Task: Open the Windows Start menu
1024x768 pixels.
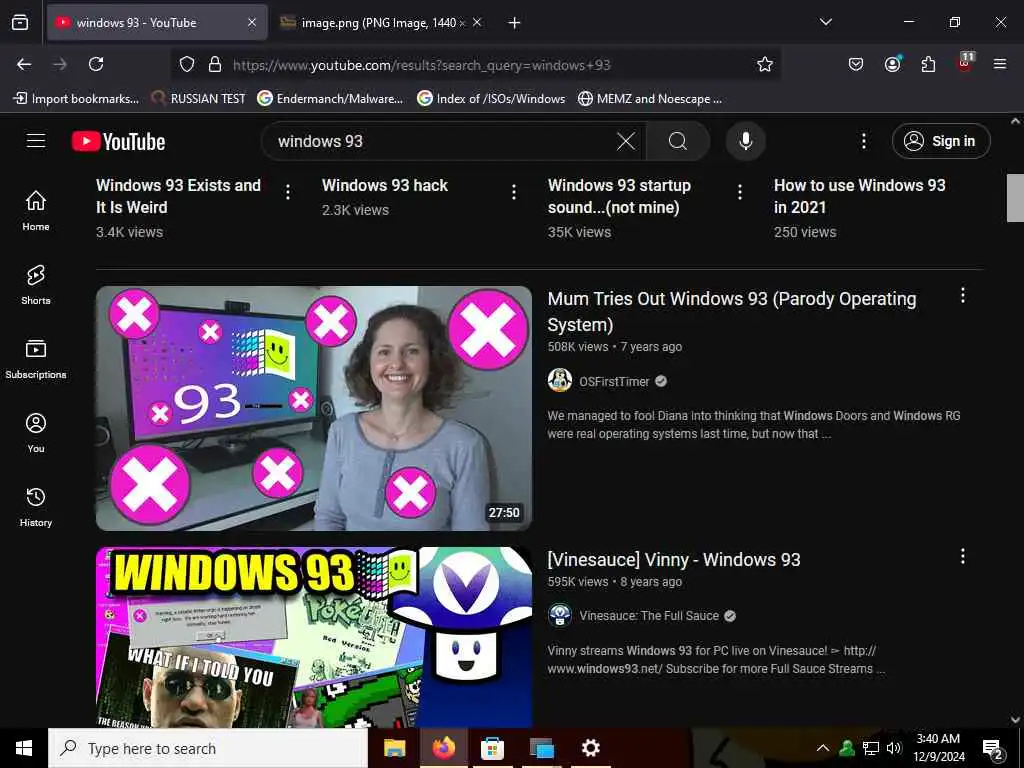Action: 24,748
